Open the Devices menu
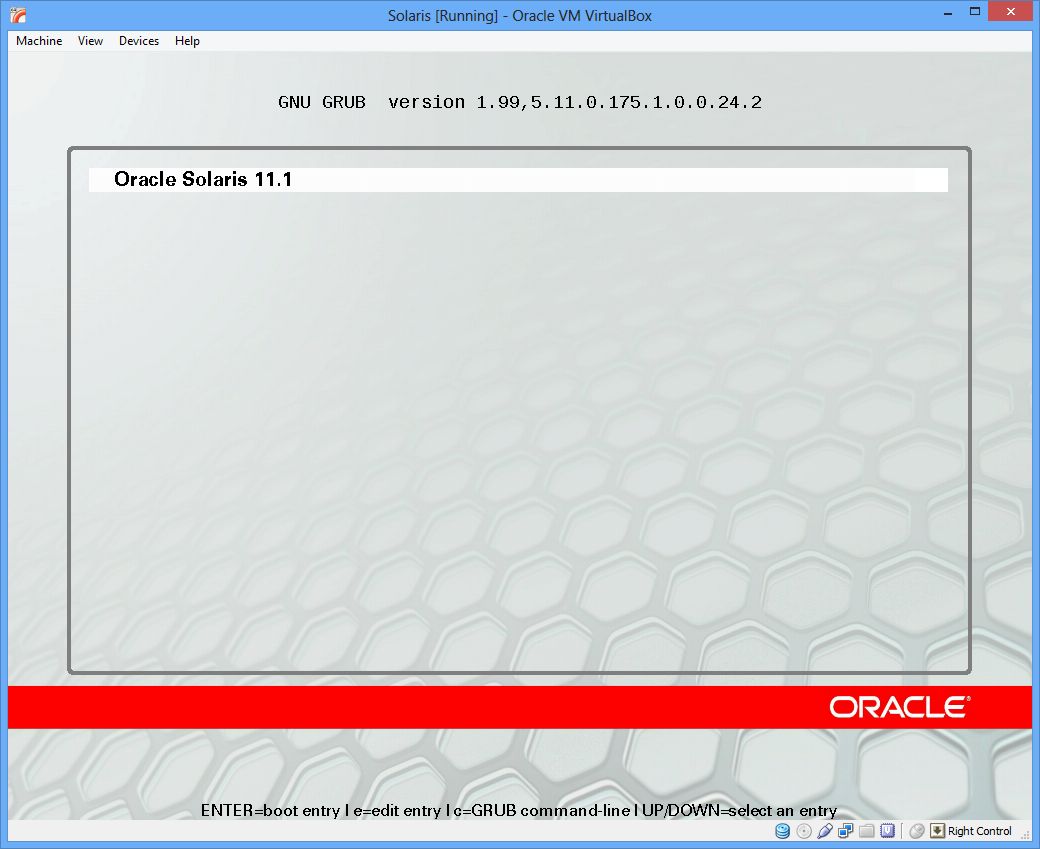This screenshot has height=849, width=1040. (x=139, y=40)
